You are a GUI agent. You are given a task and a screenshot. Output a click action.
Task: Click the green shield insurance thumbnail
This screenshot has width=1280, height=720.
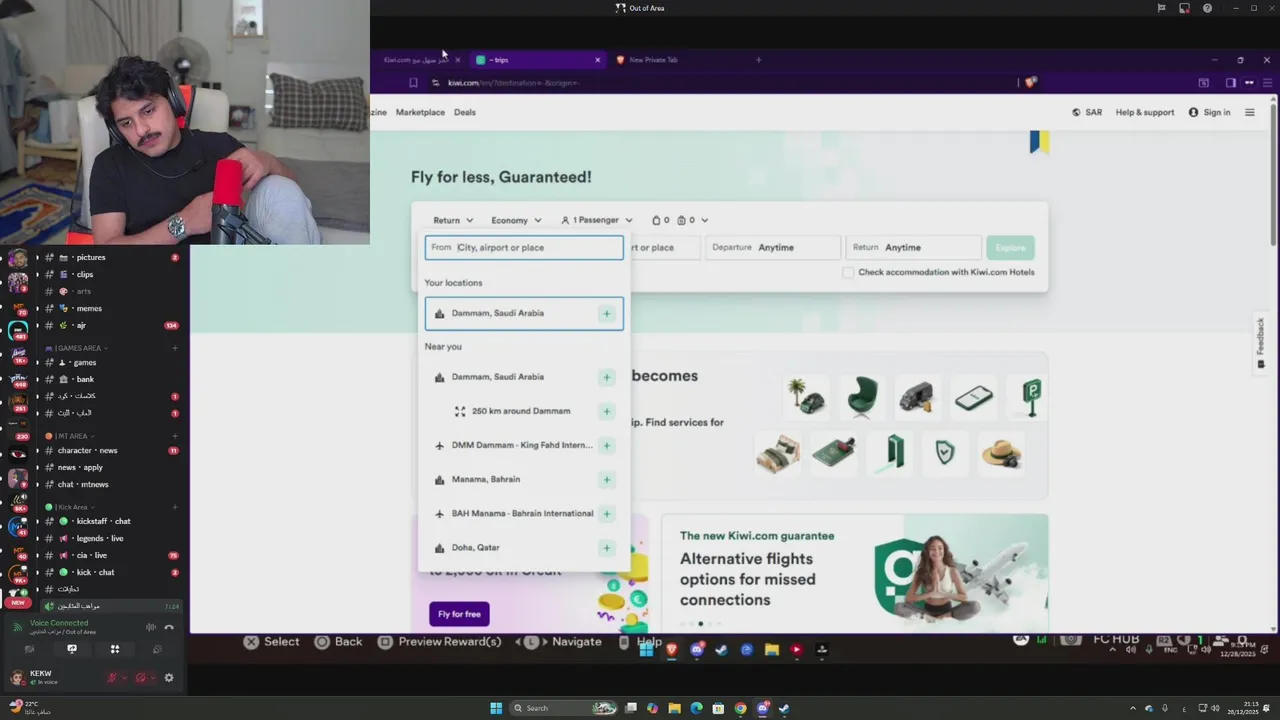tap(945, 453)
